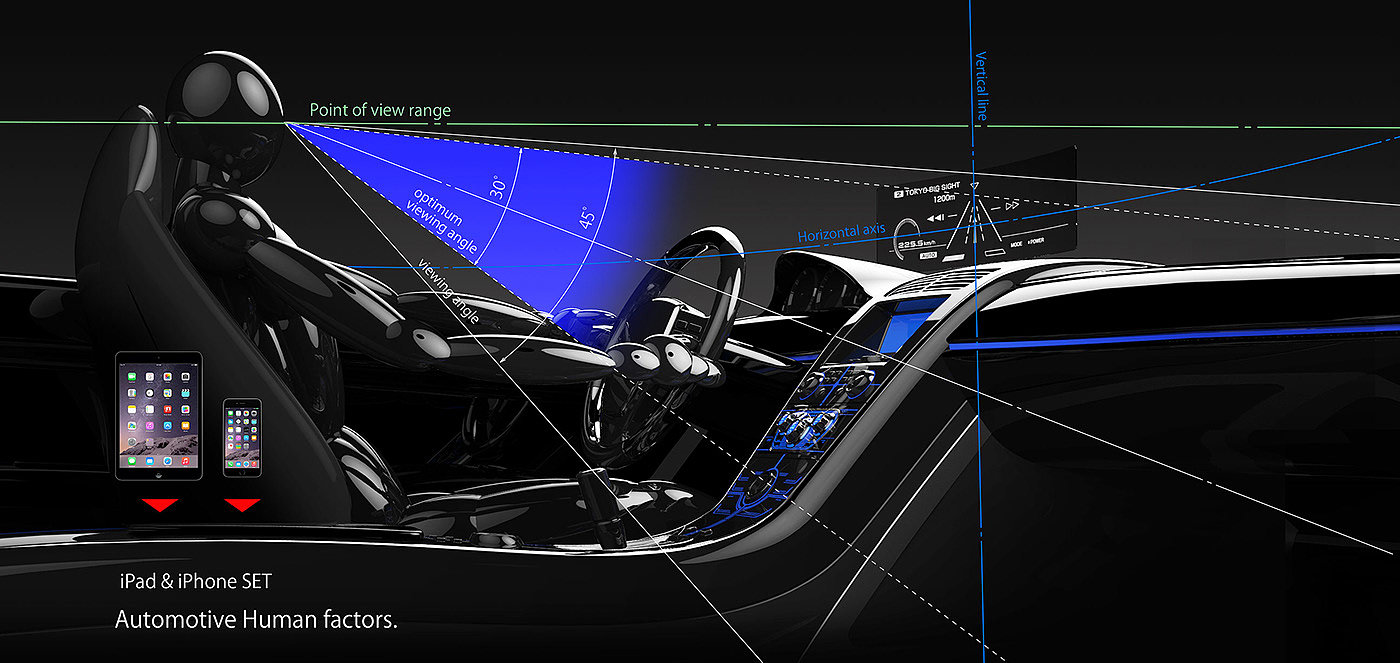Select the rewind icon on the HUD display

pyautogui.click(x=935, y=217)
